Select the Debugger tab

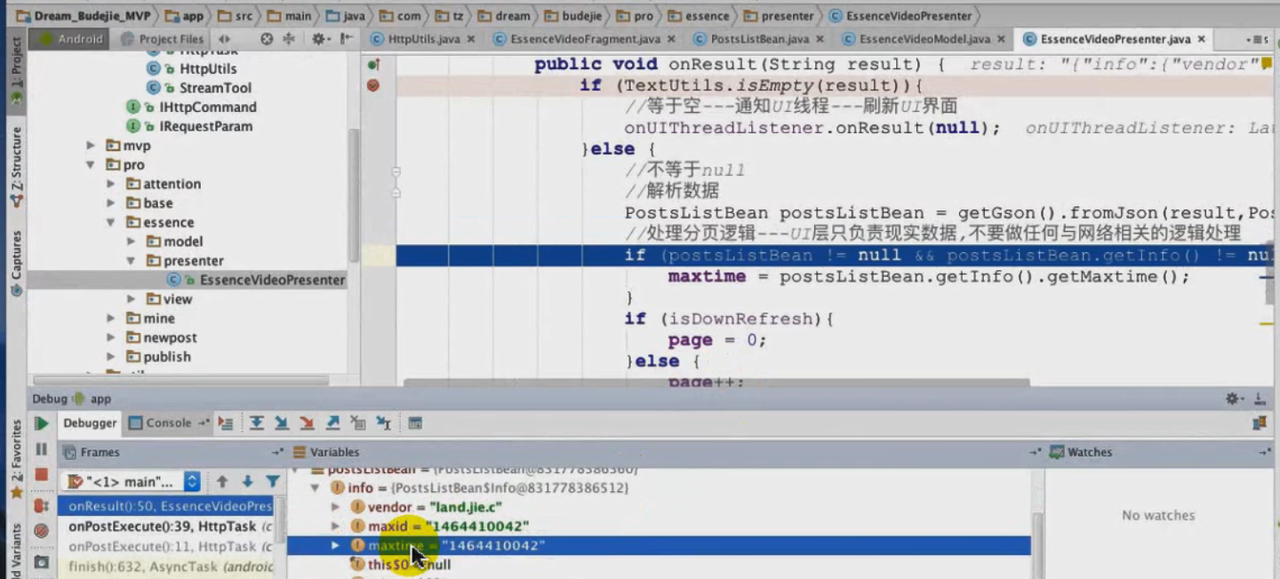coord(90,423)
